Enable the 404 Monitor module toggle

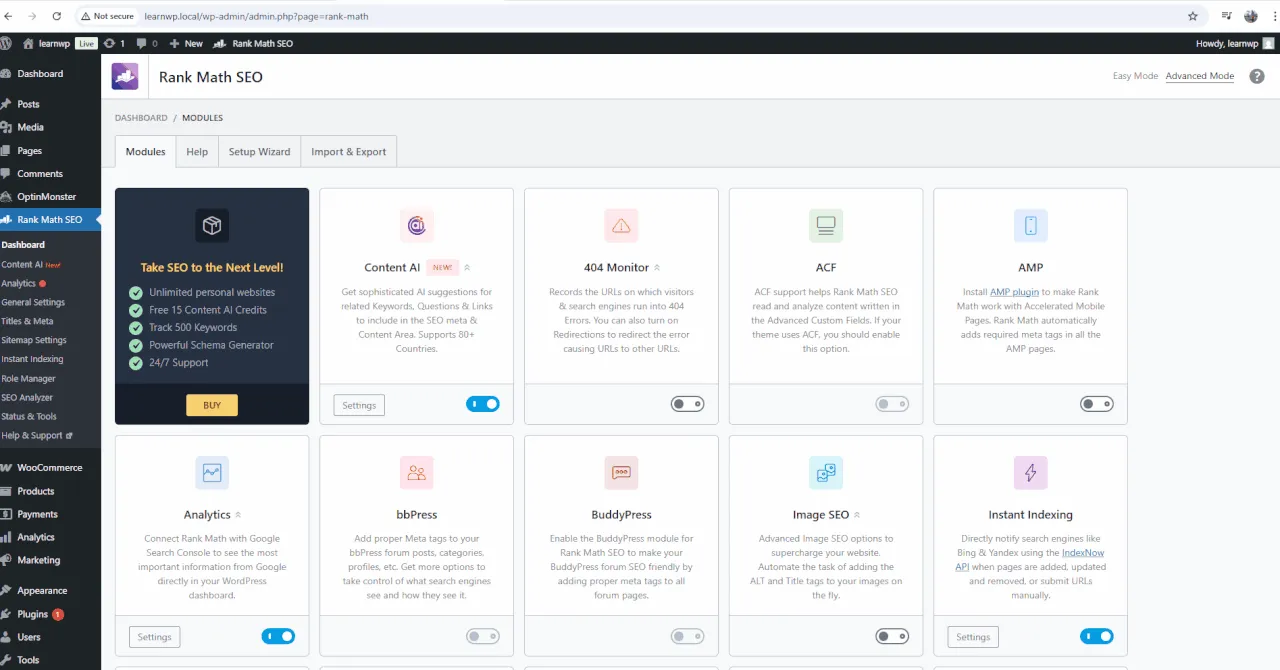pyautogui.click(x=687, y=404)
